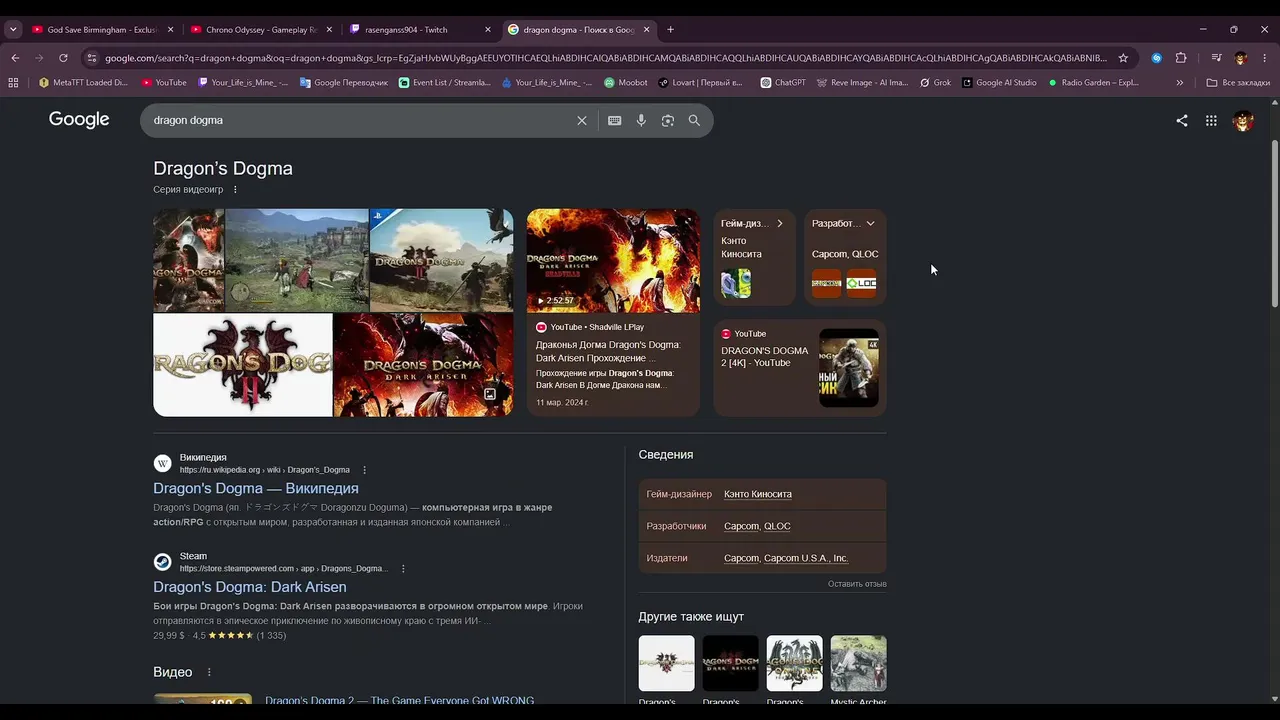Open the blue extension icon in toolbar
Screen dimensions: 1280x720
[x=1157, y=58]
